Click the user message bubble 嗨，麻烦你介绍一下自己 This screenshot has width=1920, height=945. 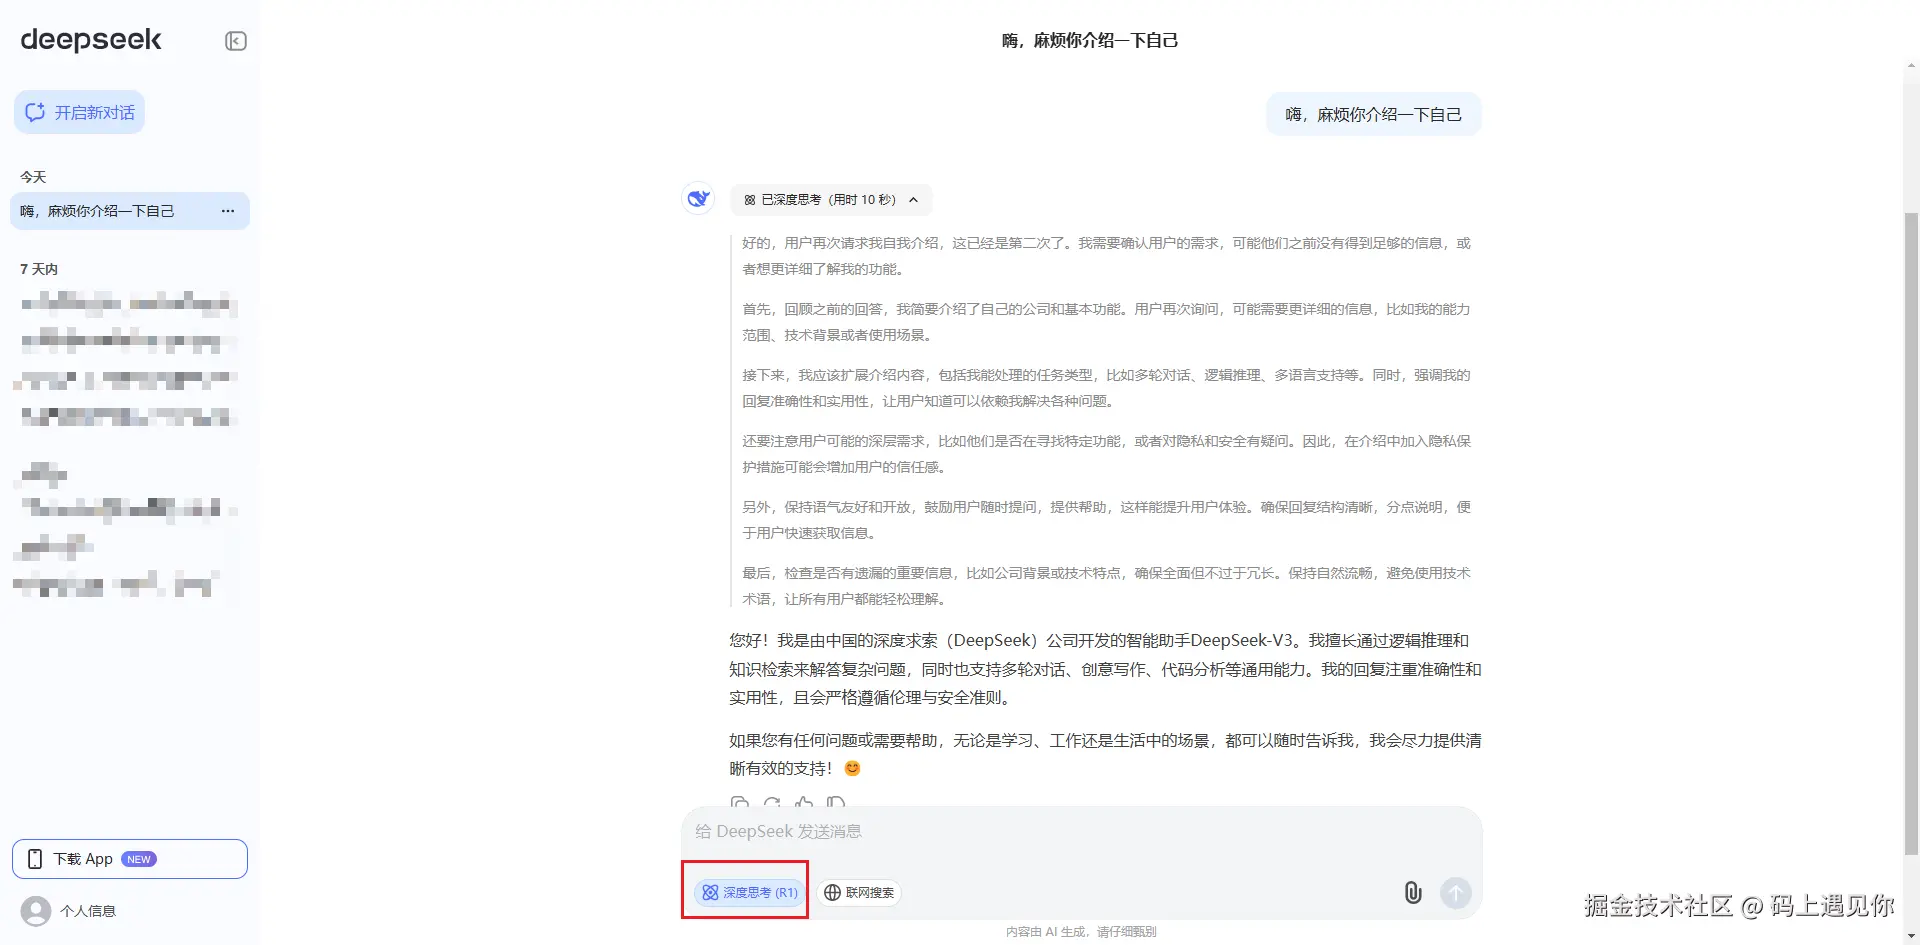point(1373,115)
